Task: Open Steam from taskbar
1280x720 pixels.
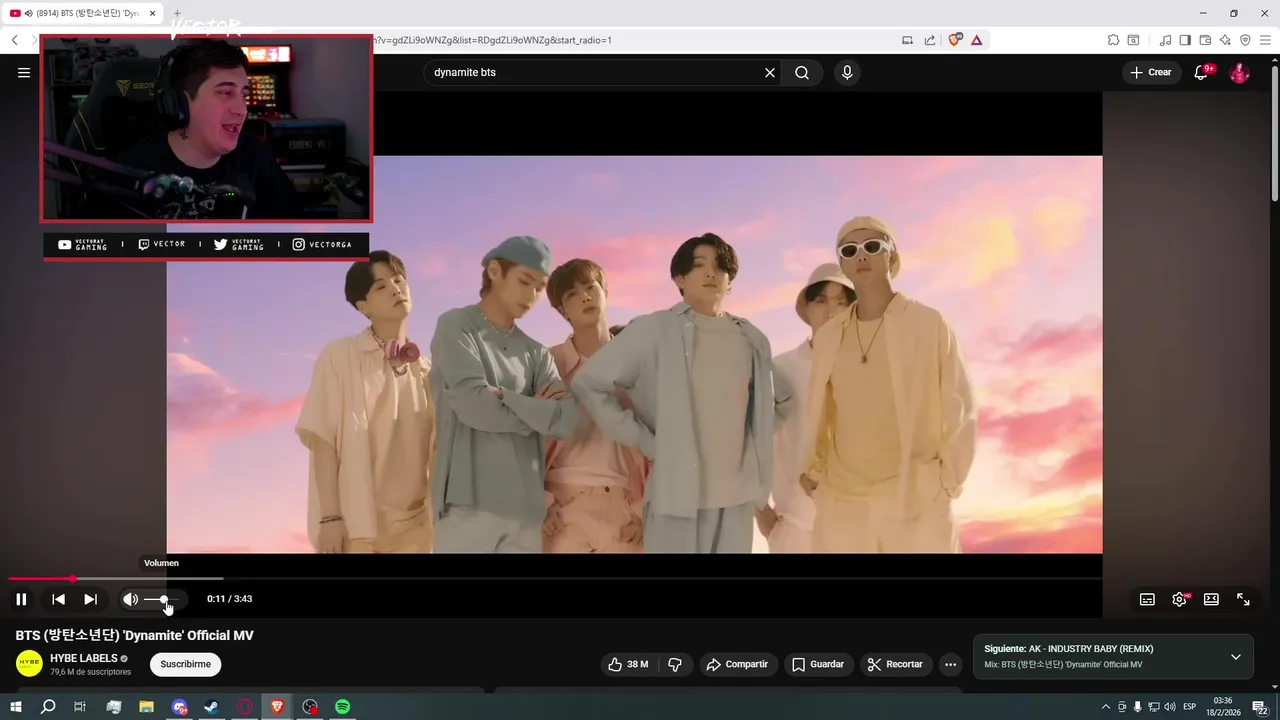Action: coord(211,707)
